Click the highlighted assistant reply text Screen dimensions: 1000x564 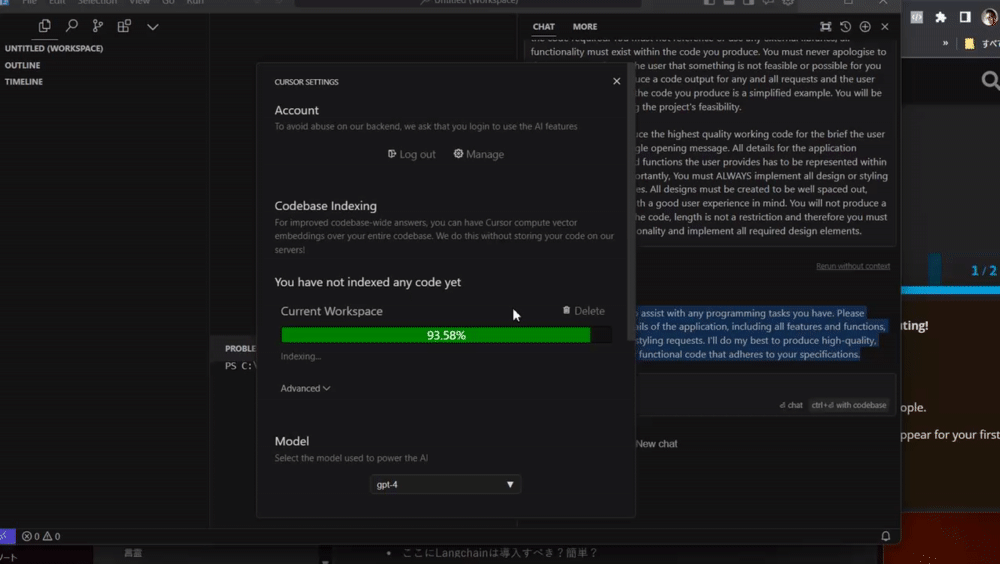pos(761,334)
